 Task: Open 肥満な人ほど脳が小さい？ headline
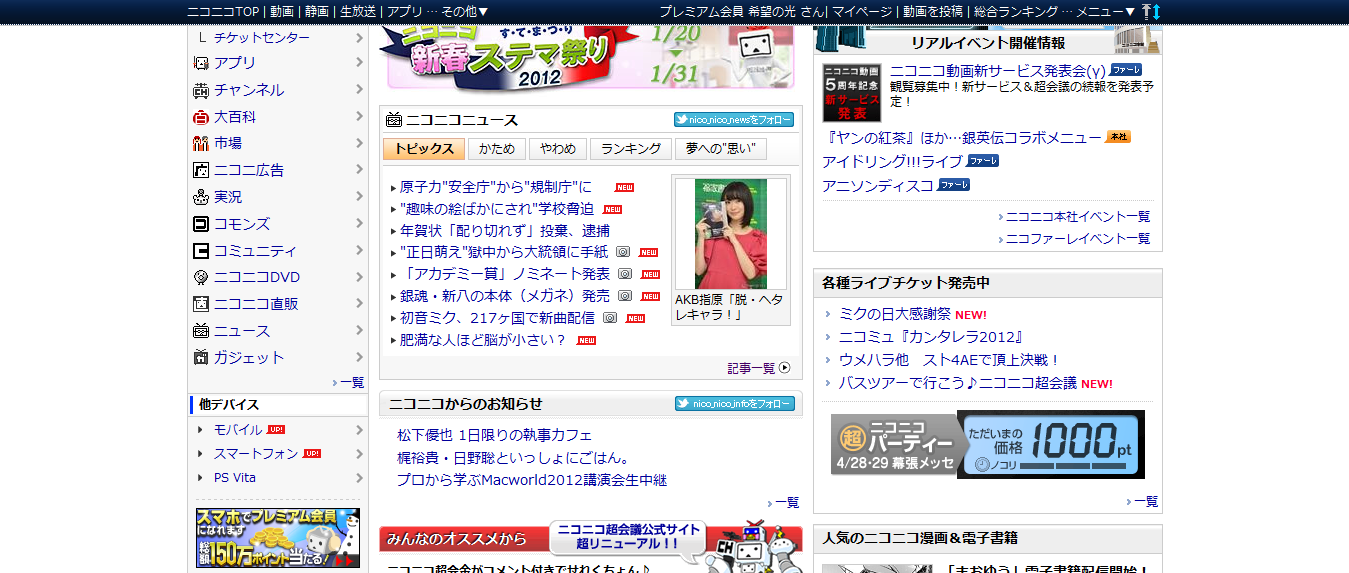coord(483,340)
